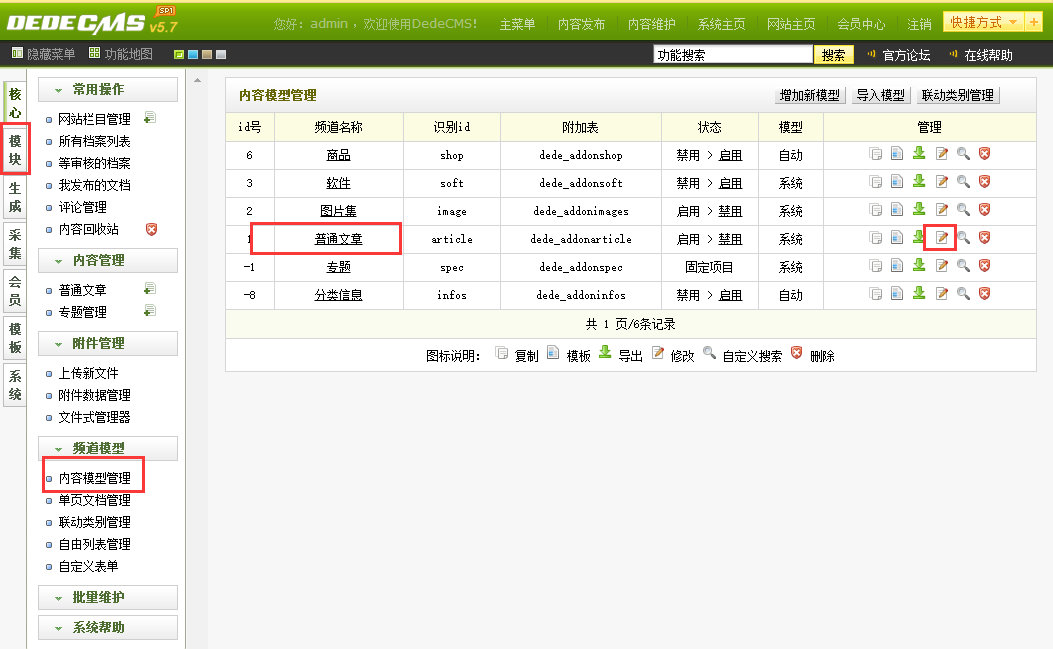Viewport: 1053px width, 649px height.
Task: Click 注销 to log out
Action: [919, 24]
